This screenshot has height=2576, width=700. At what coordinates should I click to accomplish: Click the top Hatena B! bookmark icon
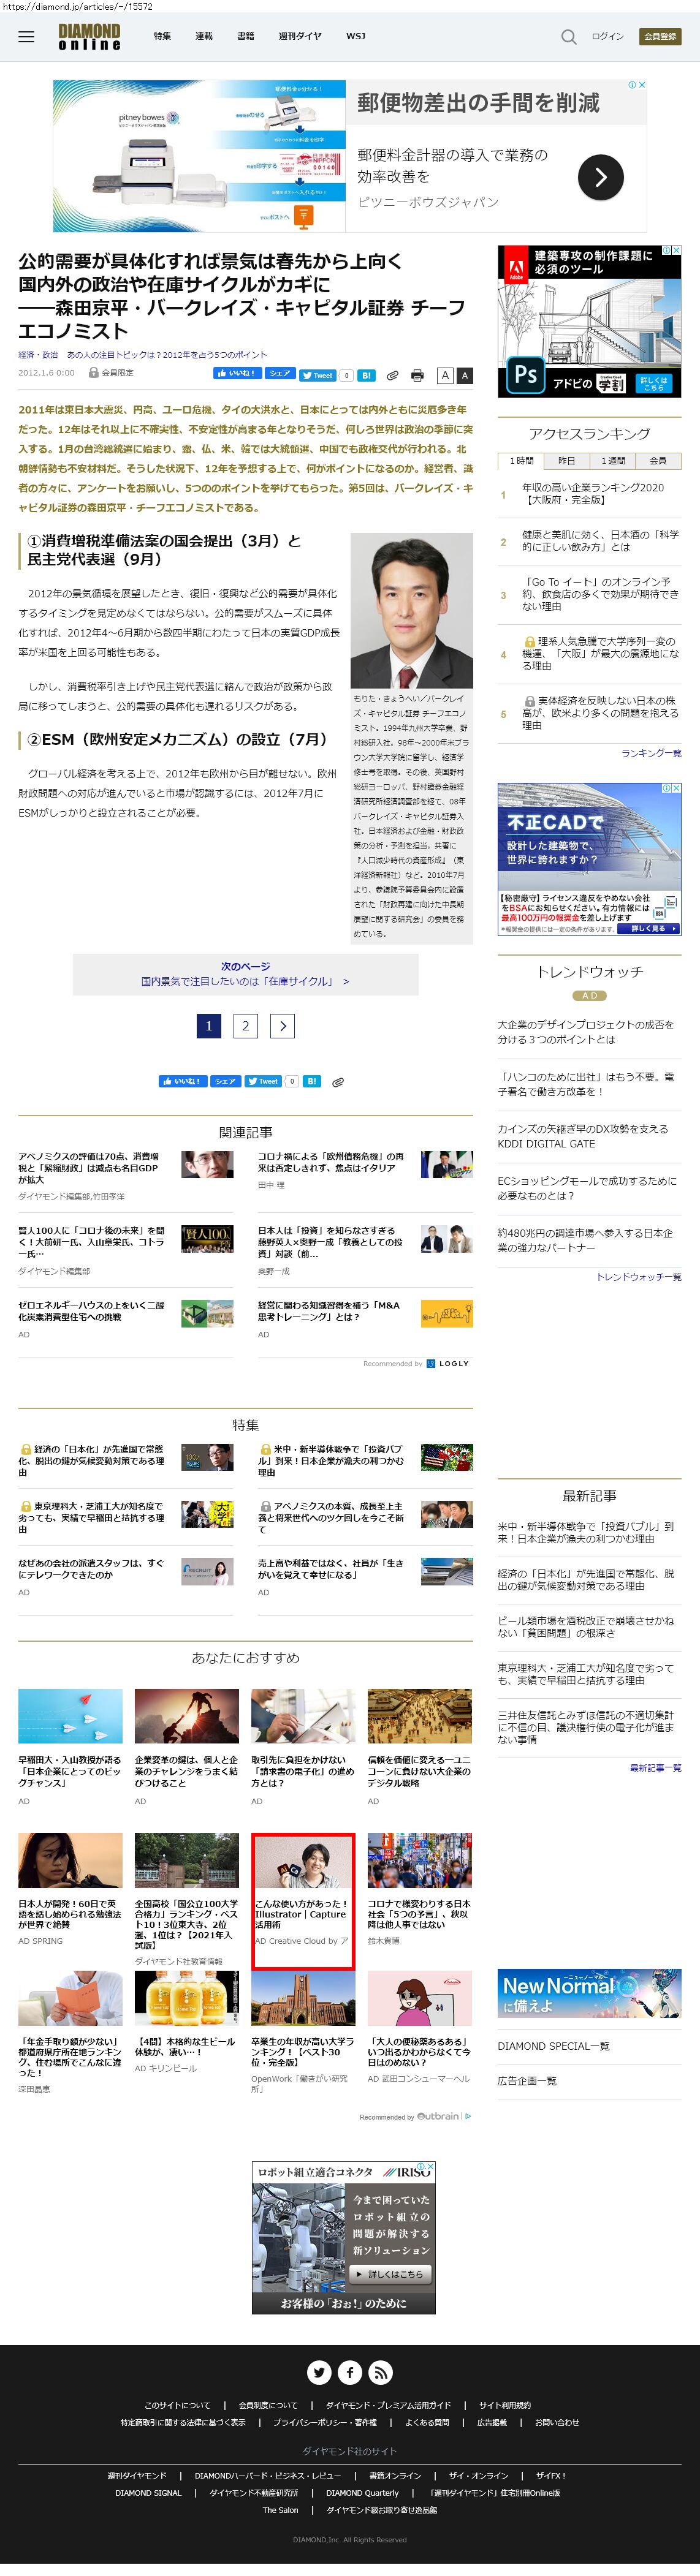(367, 375)
